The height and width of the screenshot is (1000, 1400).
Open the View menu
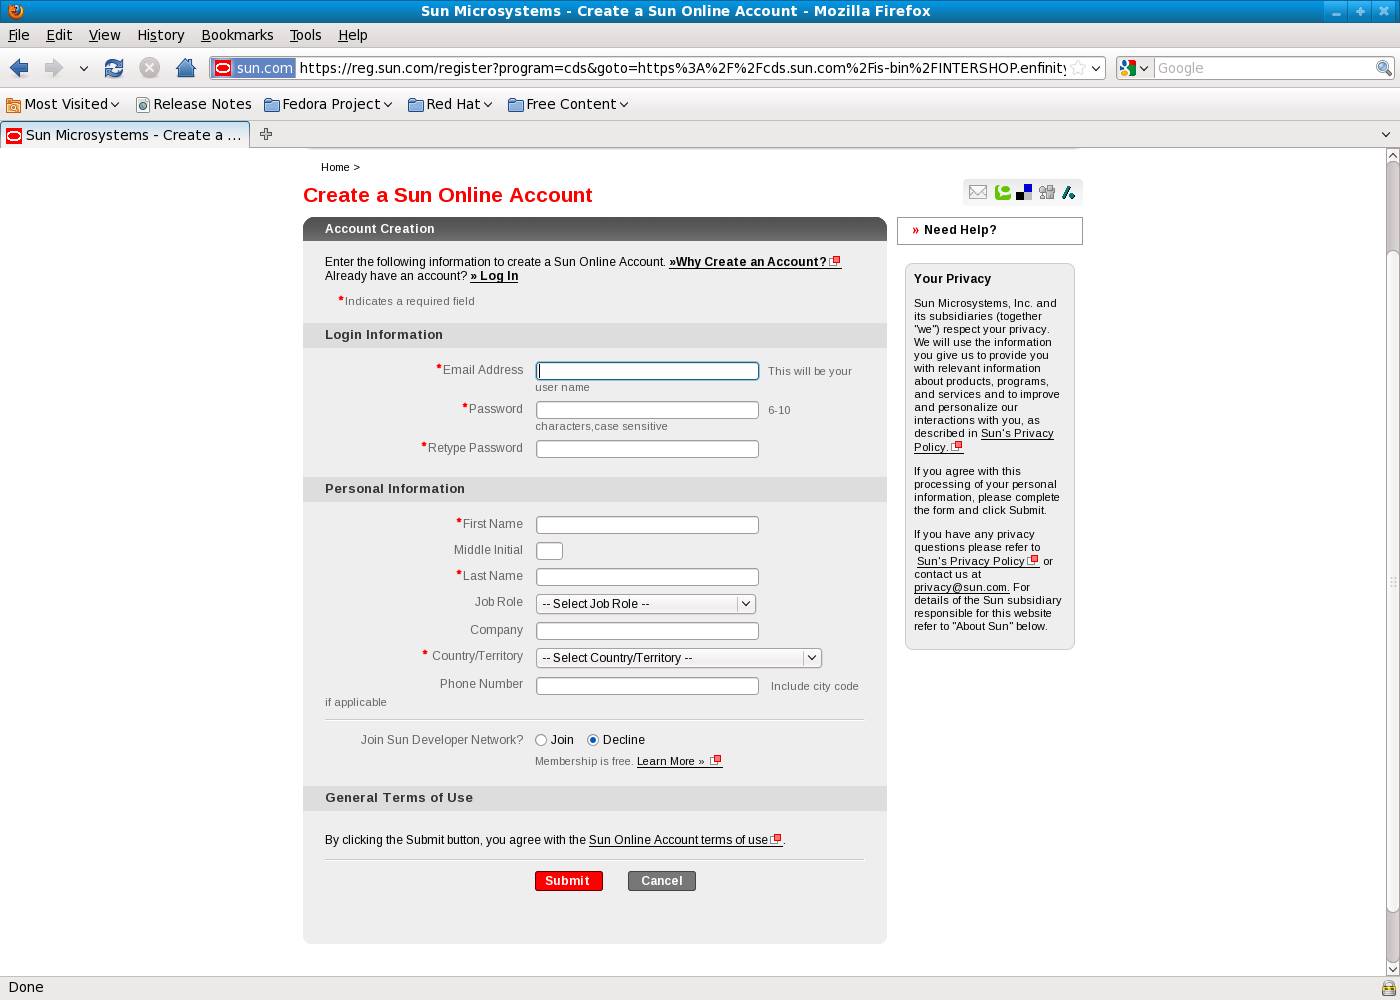pyautogui.click(x=104, y=35)
